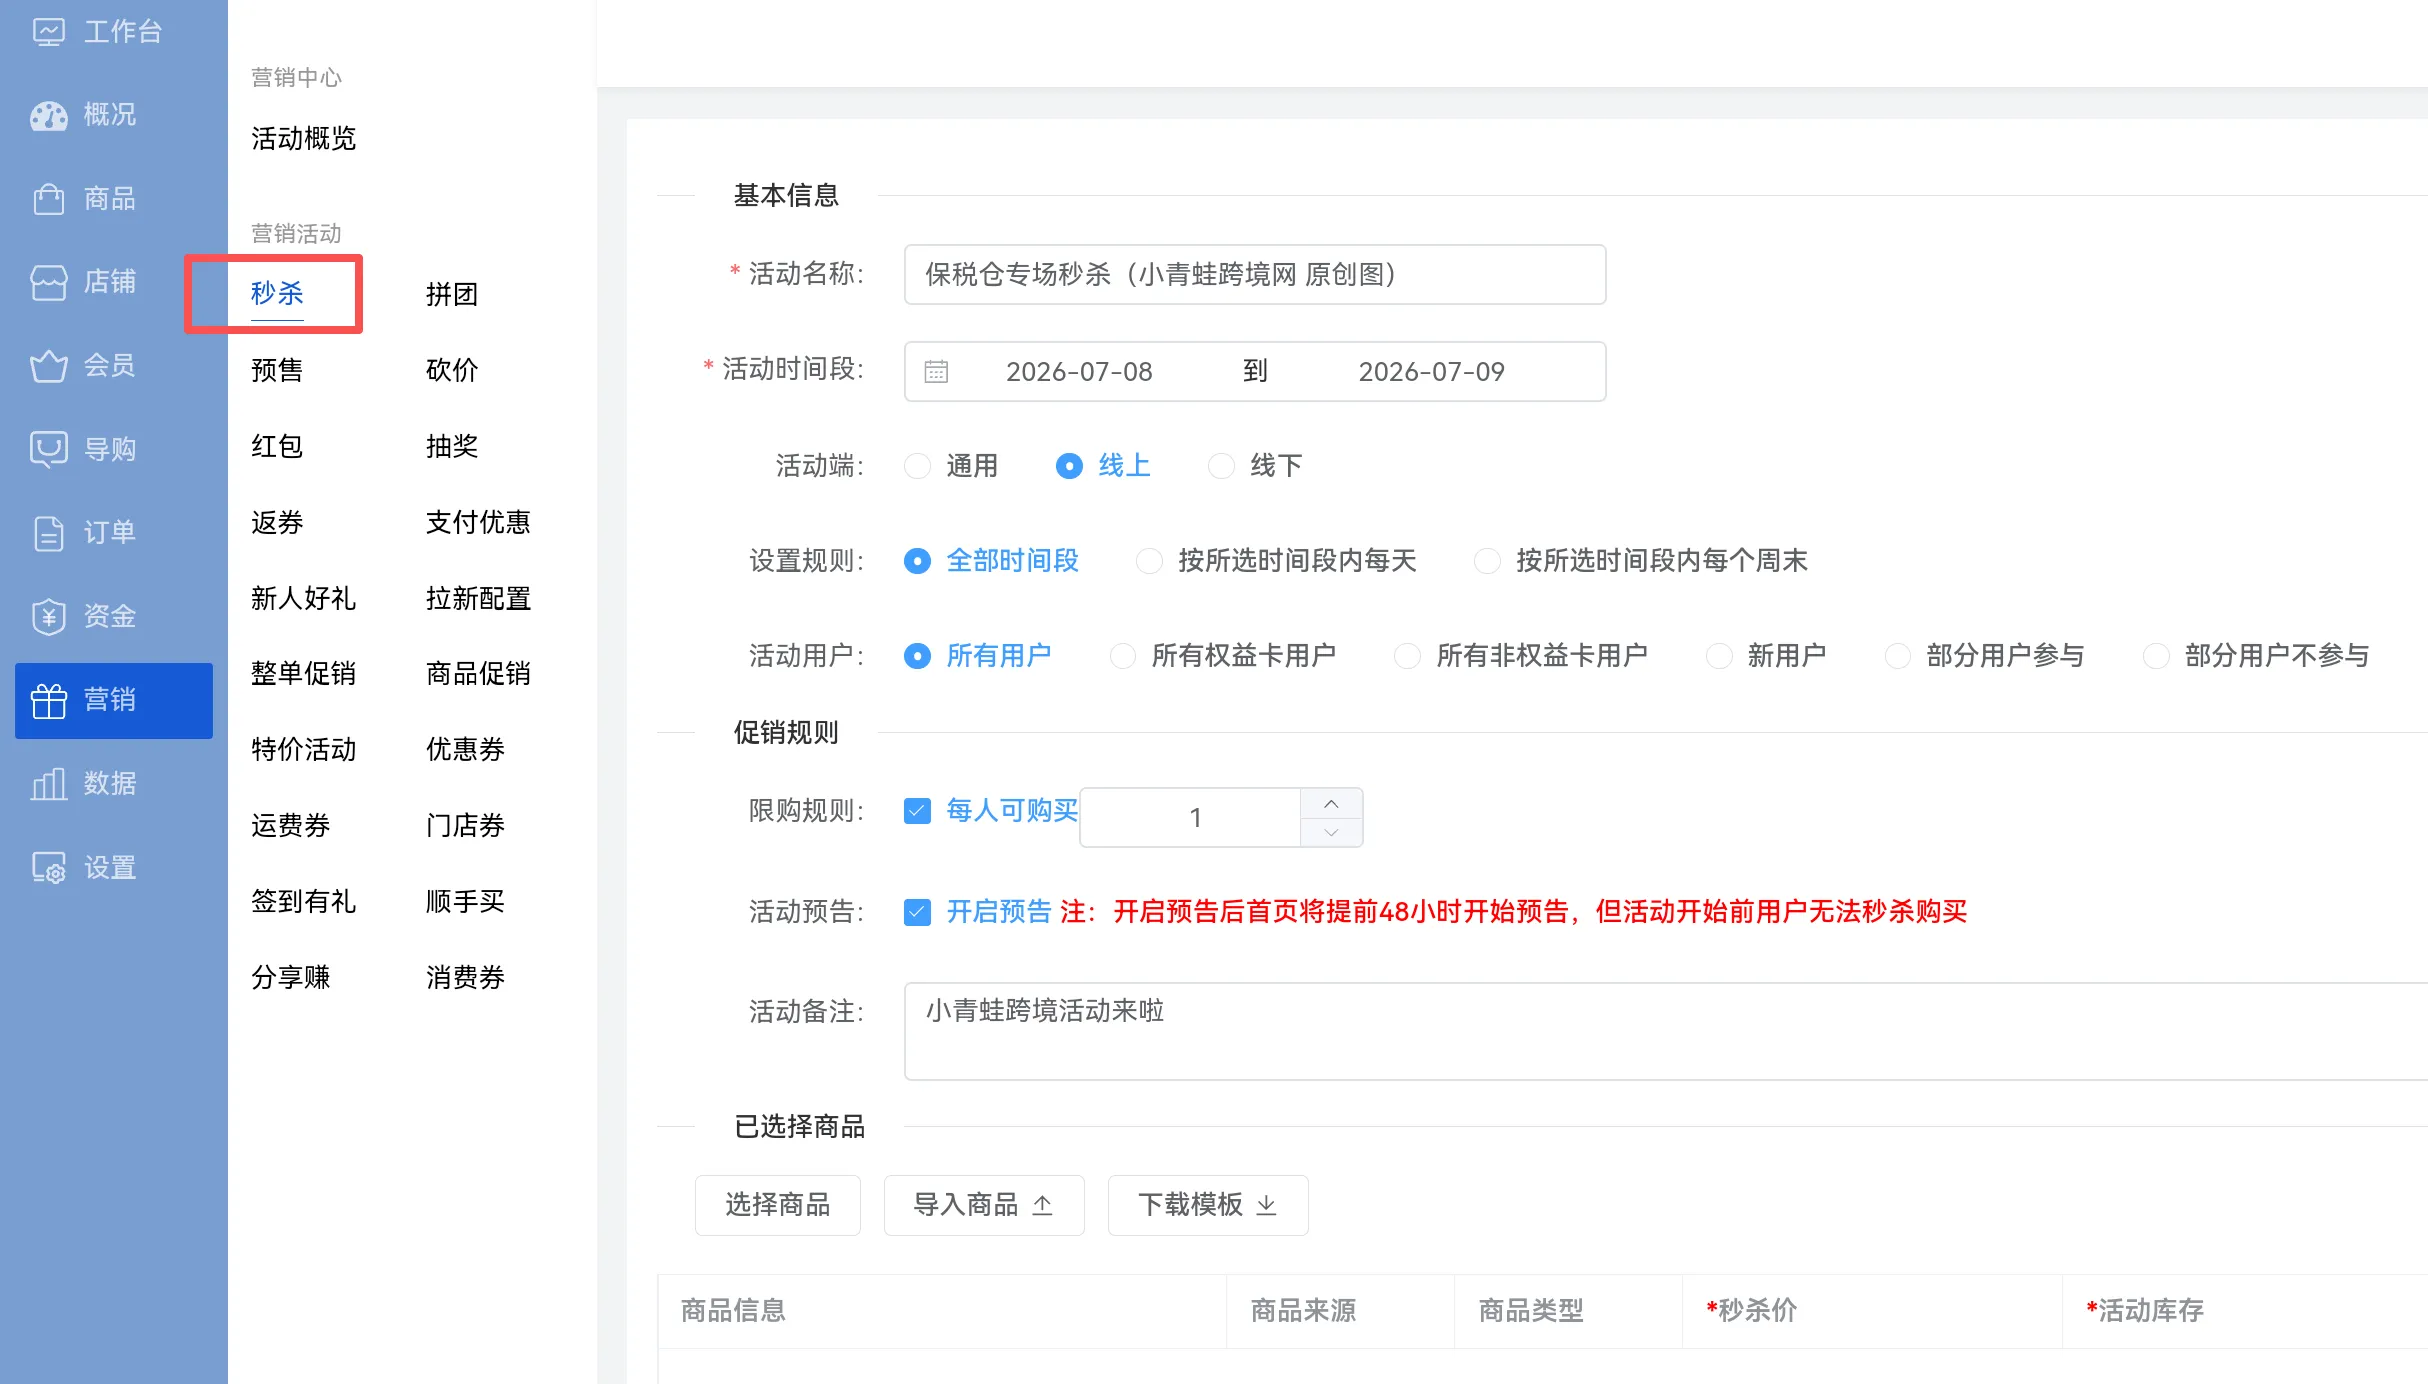Open 支付优惠 marketing activity
This screenshot has height=1384, width=2428.
(x=478, y=522)
